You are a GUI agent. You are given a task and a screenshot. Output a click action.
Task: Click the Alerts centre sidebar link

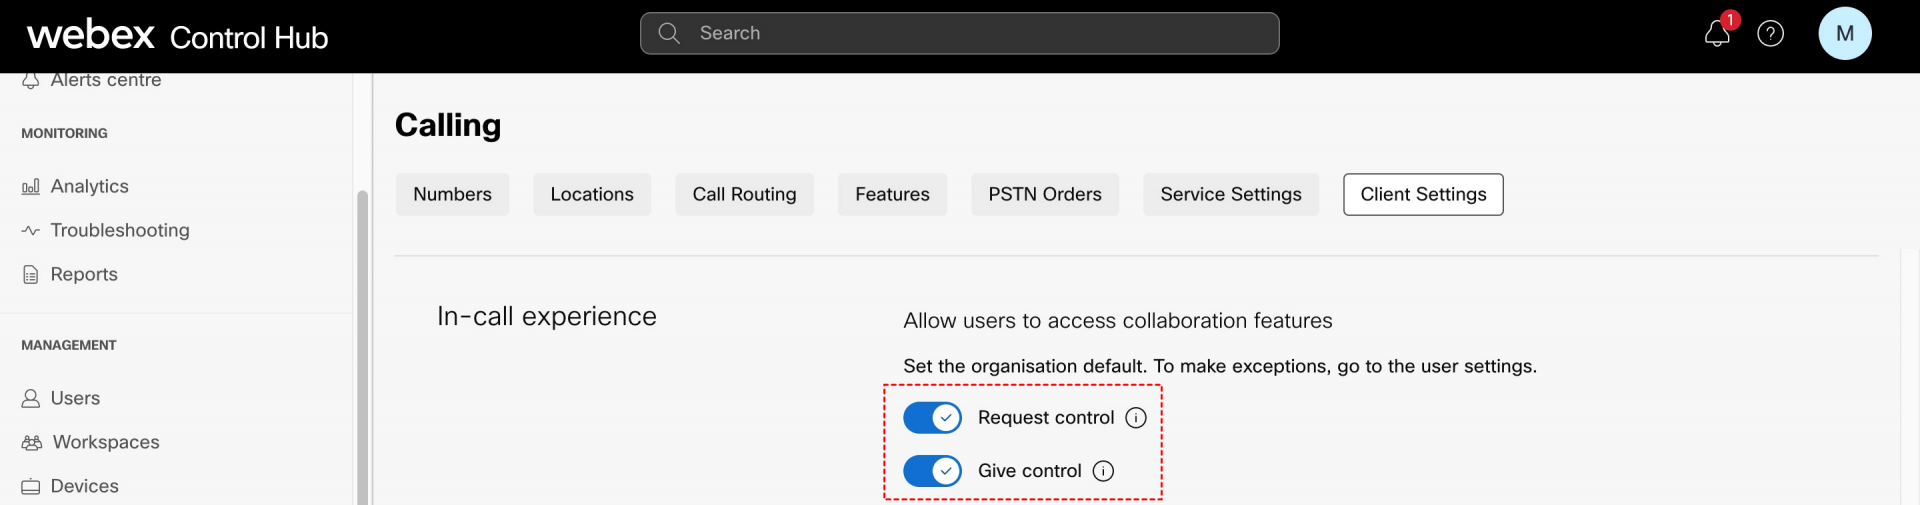105,80
